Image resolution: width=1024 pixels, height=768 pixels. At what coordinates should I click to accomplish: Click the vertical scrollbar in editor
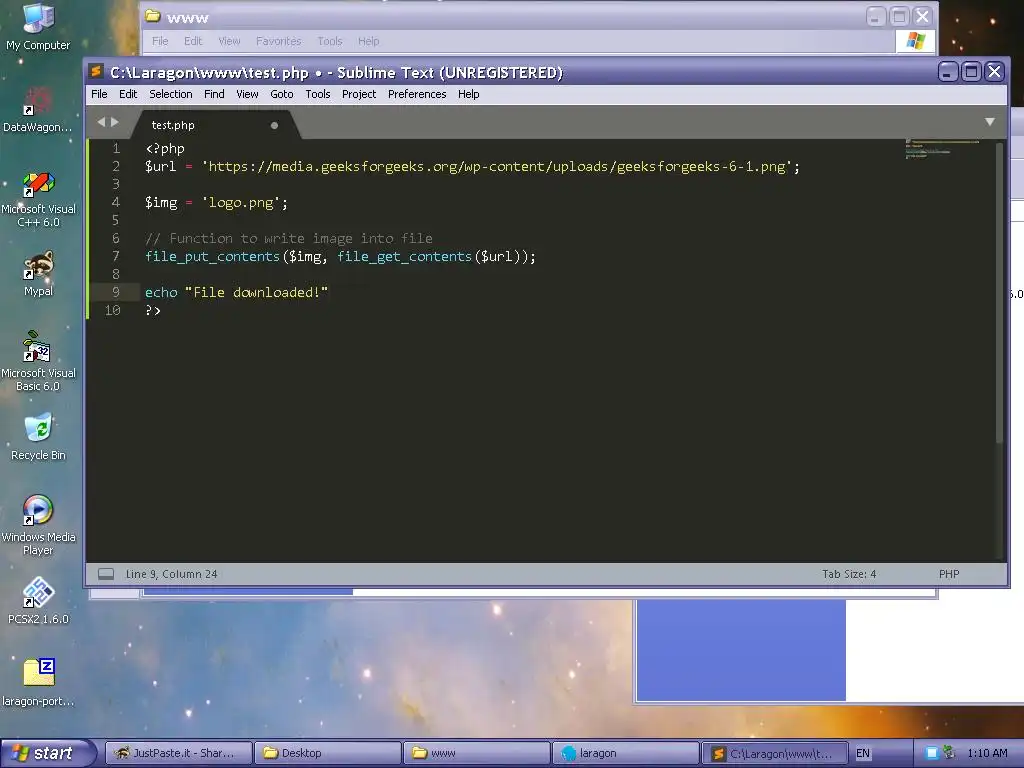[x=999, y=292]
